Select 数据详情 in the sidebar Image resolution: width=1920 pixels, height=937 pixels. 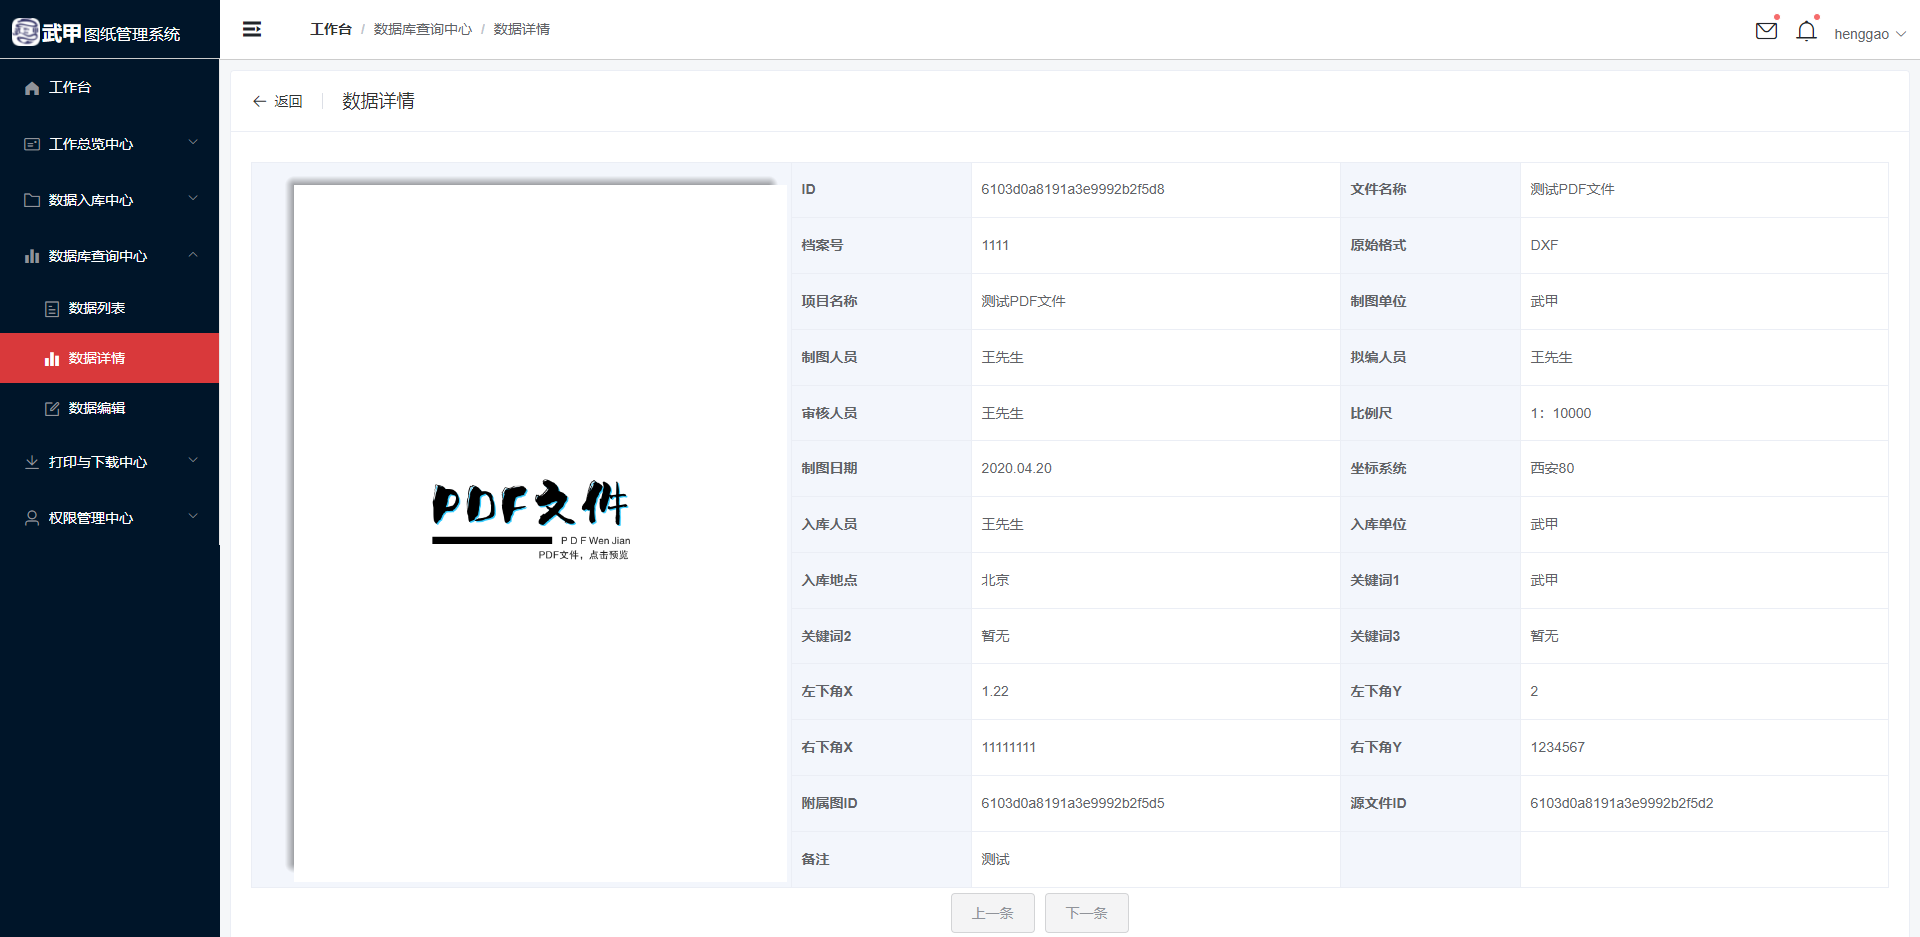pos(96,358)
